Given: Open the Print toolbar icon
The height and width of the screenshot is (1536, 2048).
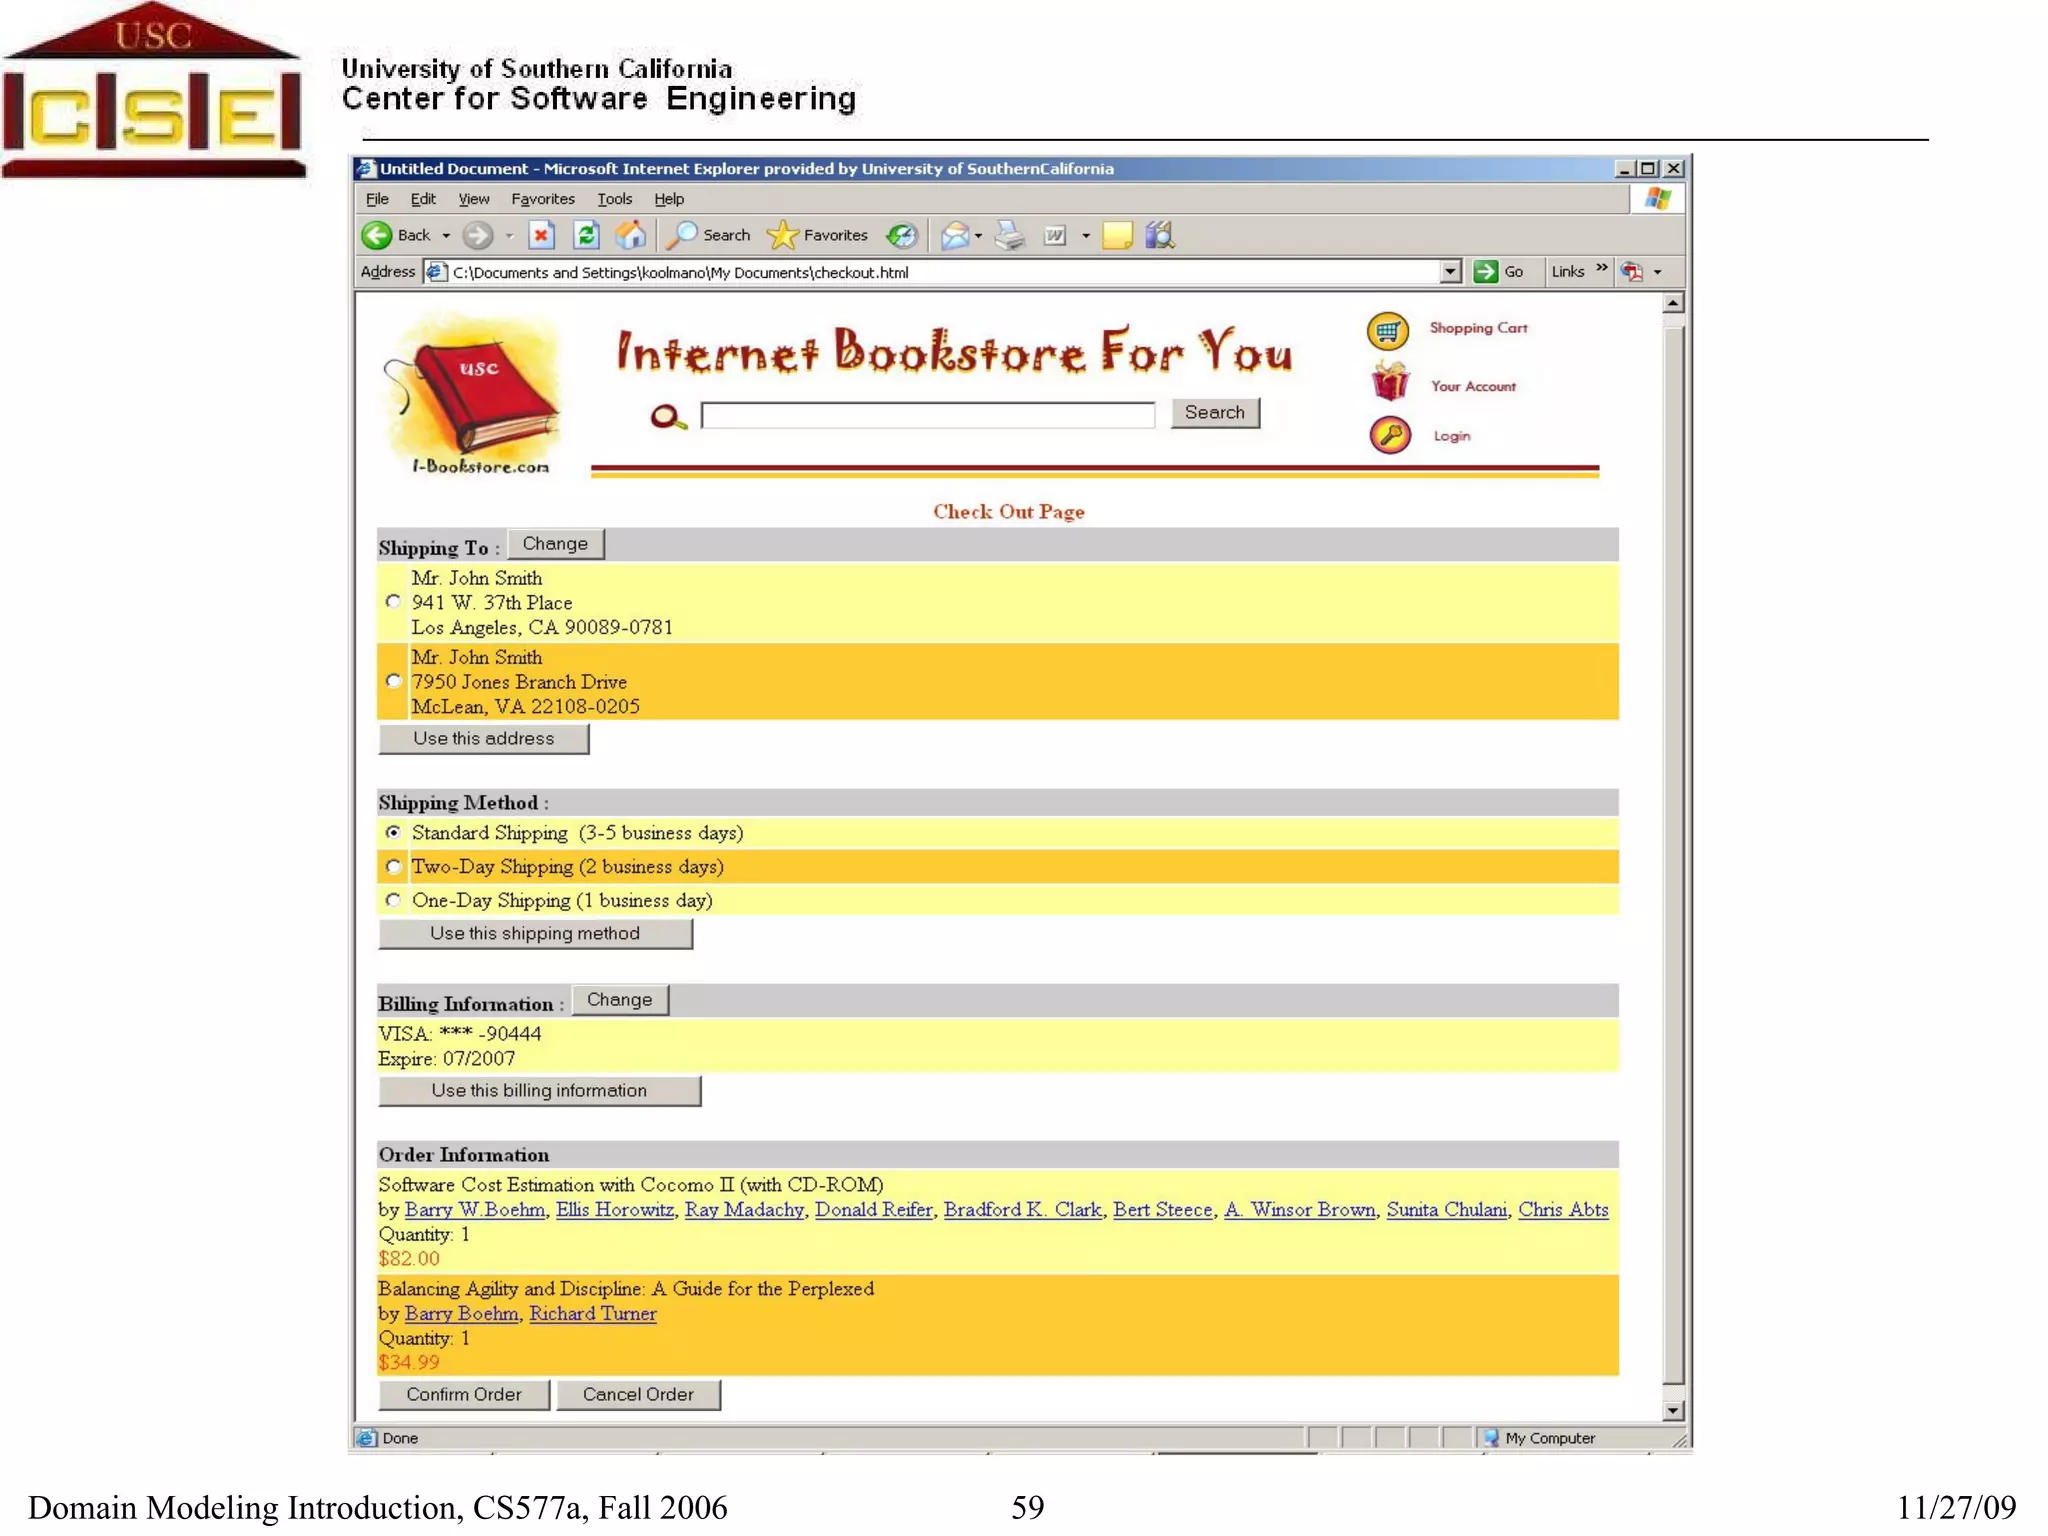Looking at the screenshot, I should click(x=1009, y=236).
